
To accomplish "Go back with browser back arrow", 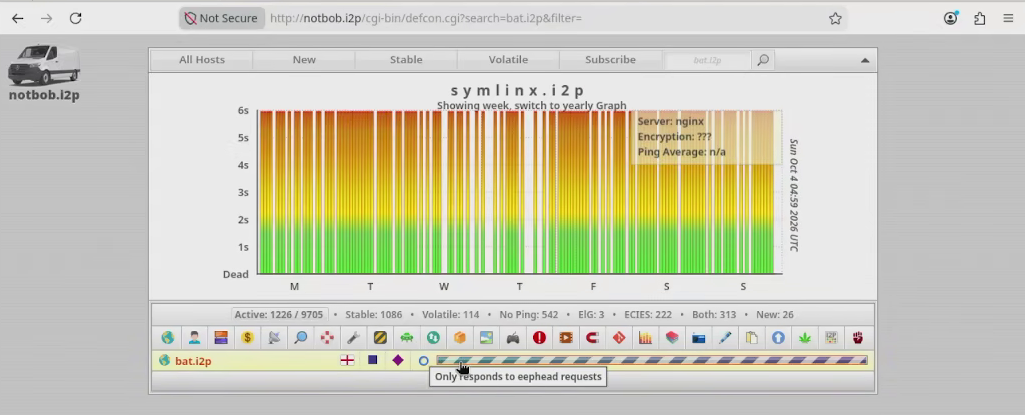I will click(x=18, y=18).
